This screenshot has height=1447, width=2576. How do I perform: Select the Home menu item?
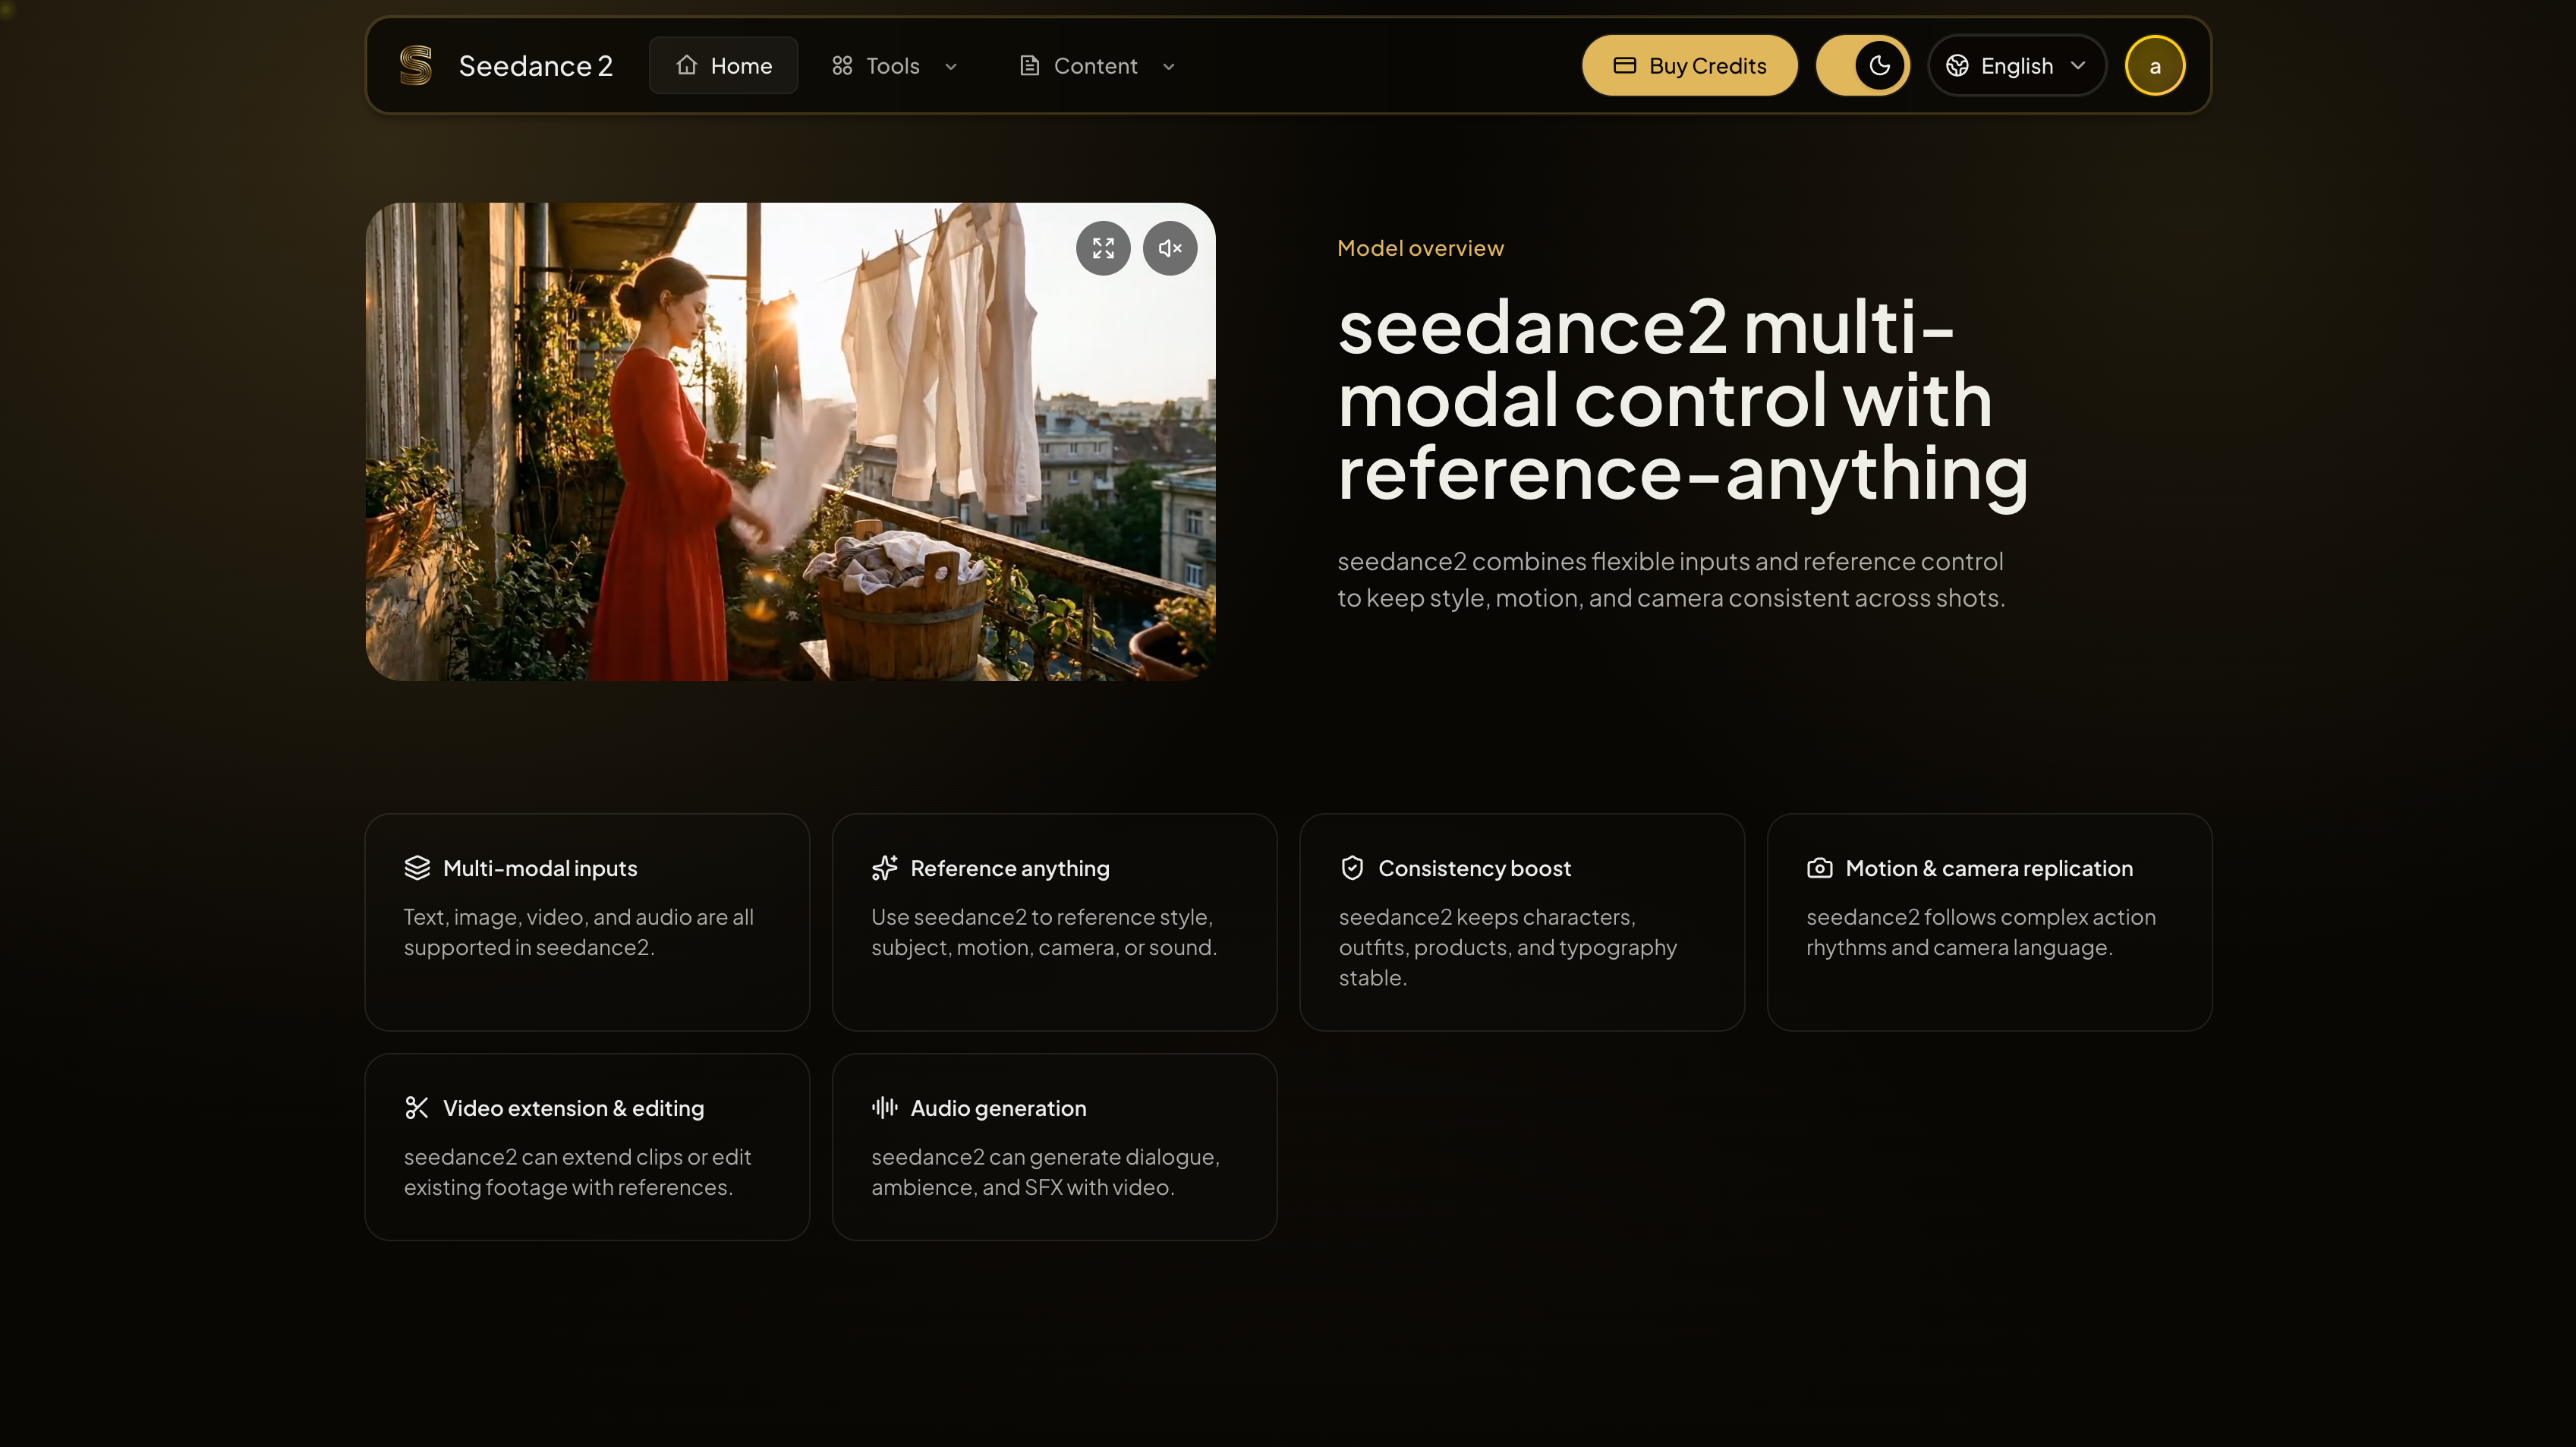(723, 65)
